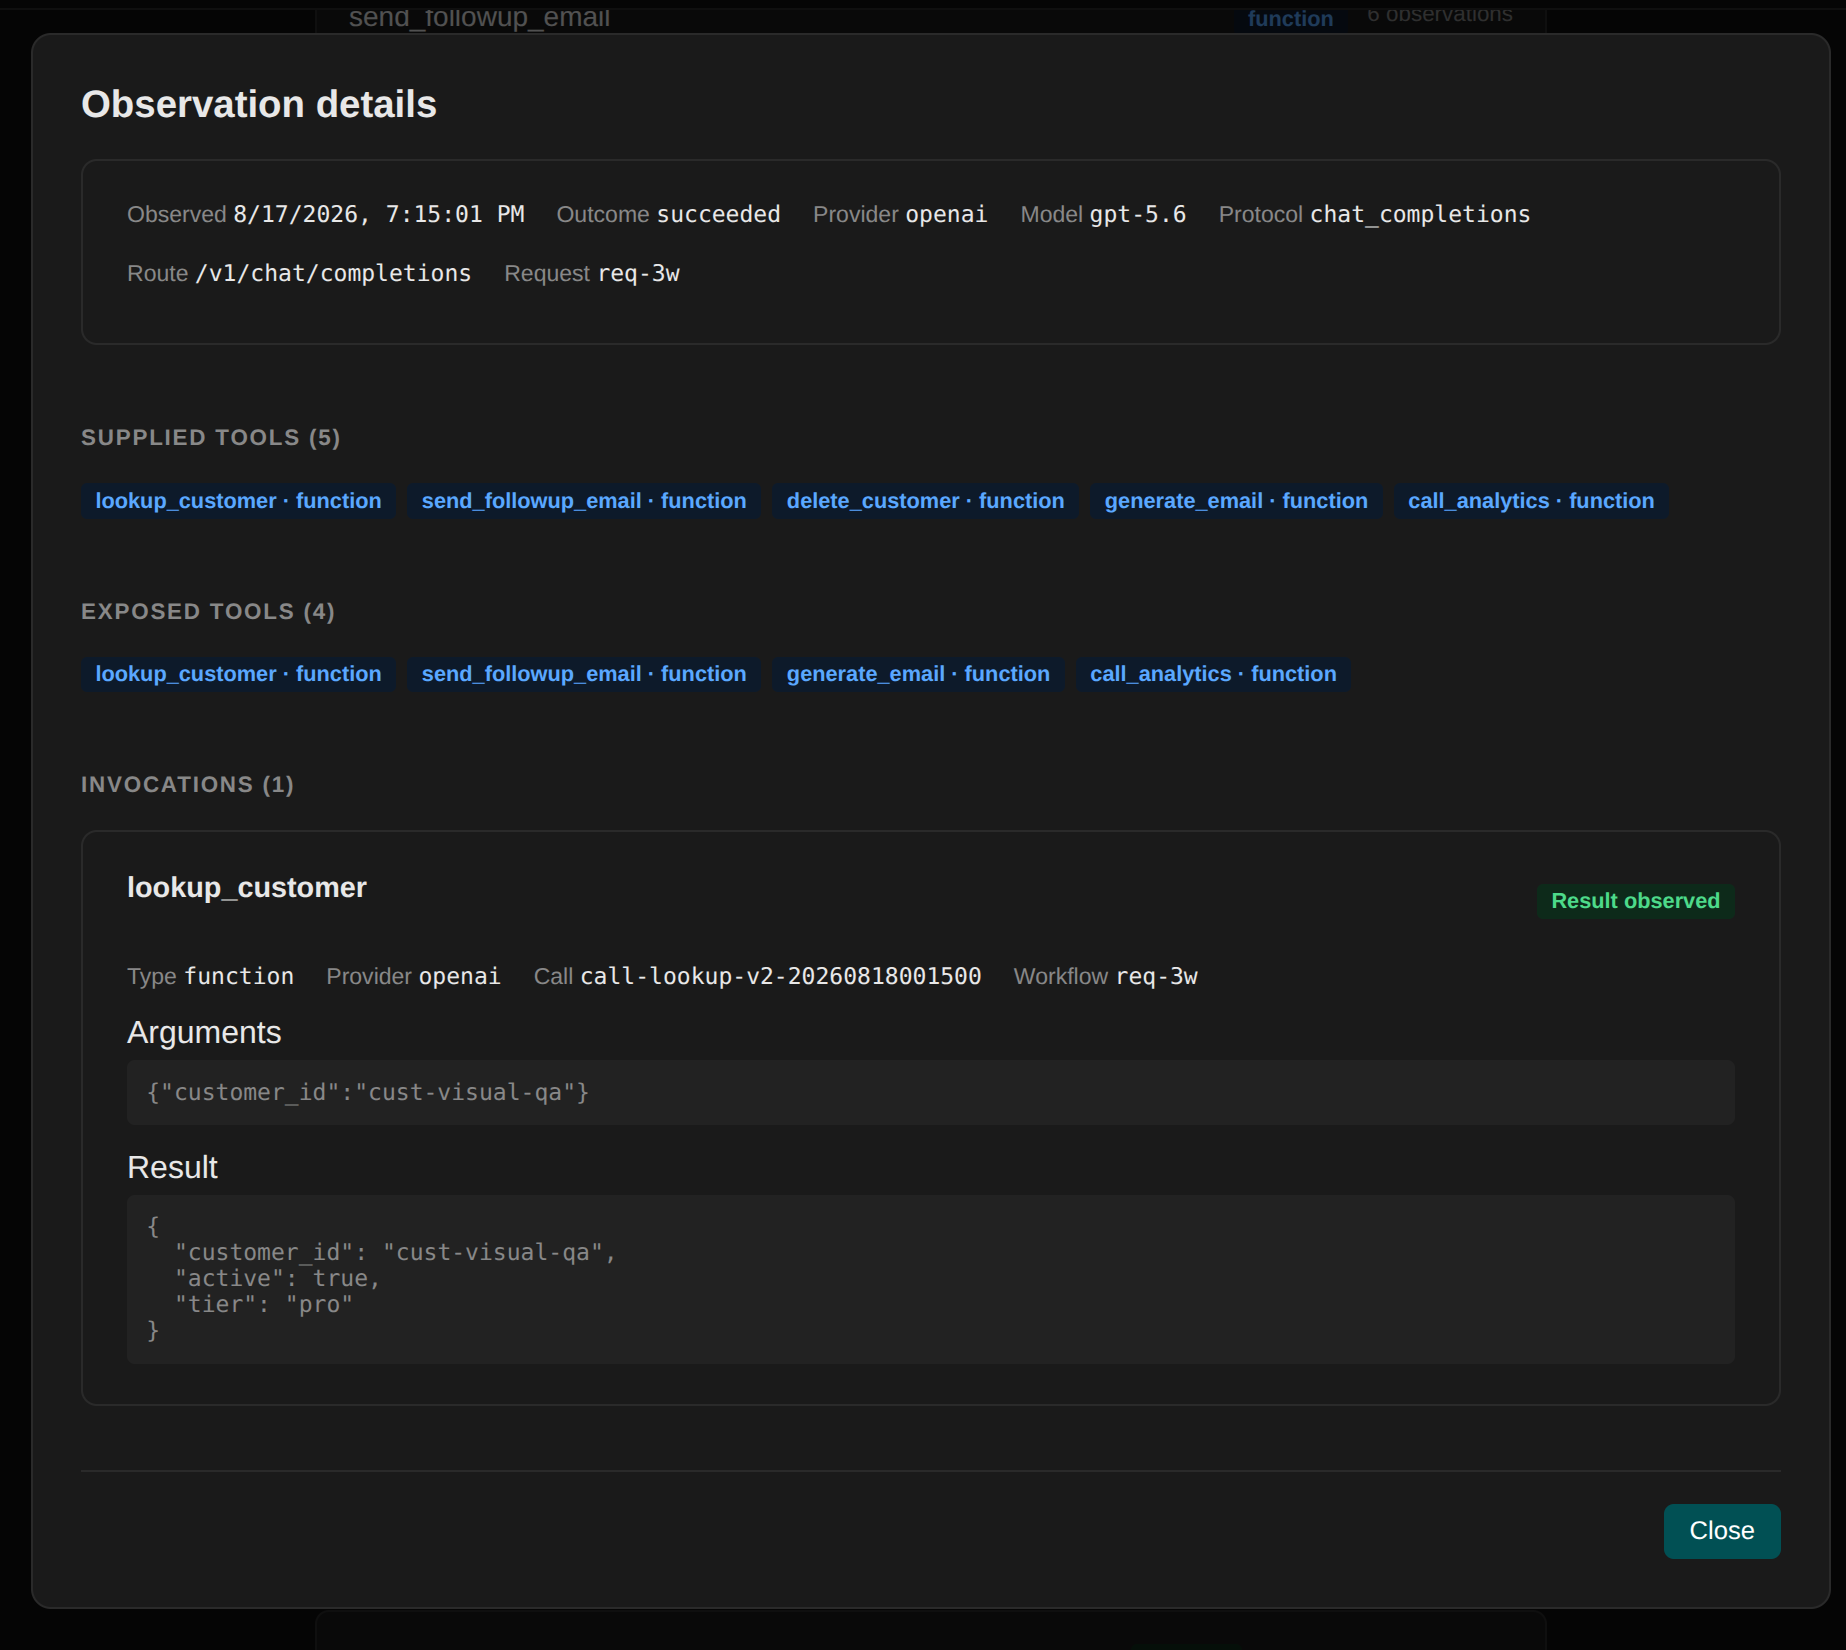This screenshot has width=1846, height=1650.
Task: Click the Request value 'req-3w' in header
Action: tap(638, 274)
